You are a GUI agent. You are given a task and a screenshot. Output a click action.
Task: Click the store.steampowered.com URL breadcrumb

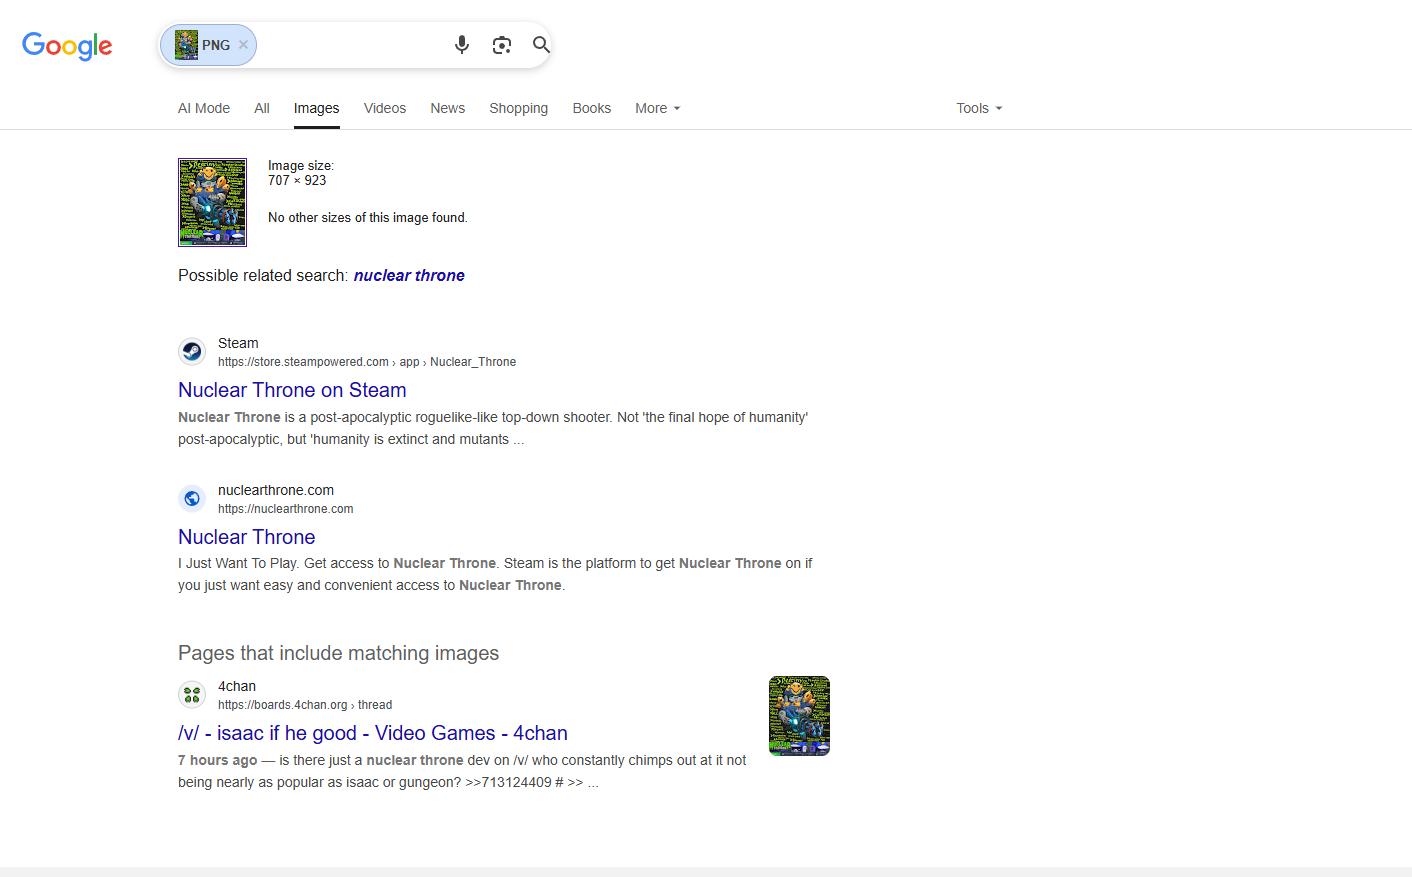tap(367, 362)
